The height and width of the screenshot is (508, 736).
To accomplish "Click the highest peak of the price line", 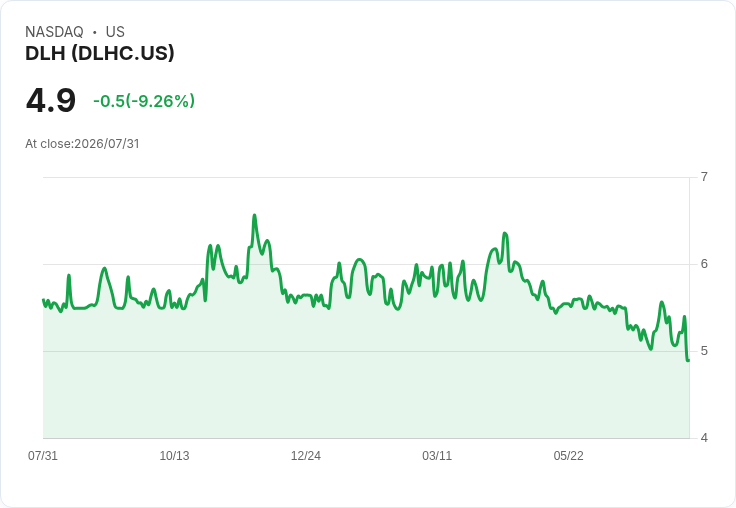I will pos(254,215).
